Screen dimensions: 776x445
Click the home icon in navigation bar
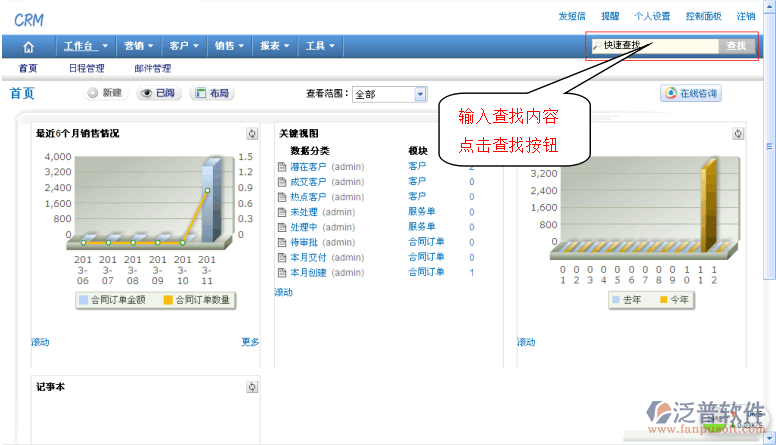pos(28,46)
